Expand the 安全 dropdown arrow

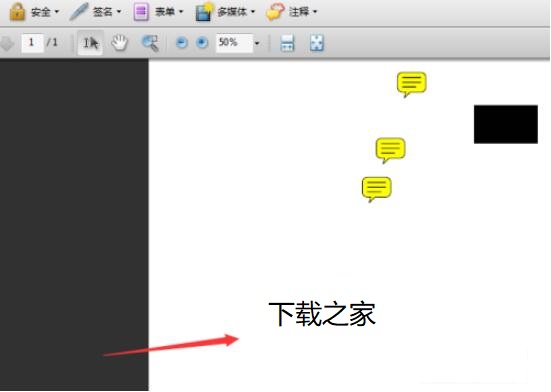(x=57, y=12)
